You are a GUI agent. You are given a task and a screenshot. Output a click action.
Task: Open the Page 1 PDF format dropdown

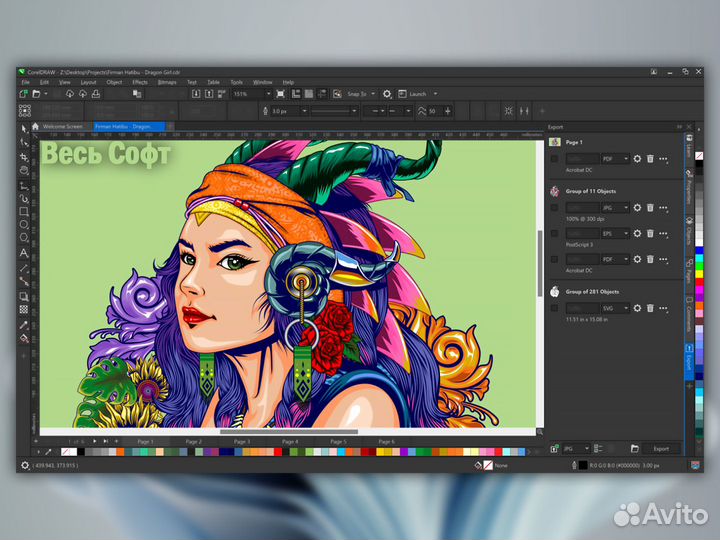[x=615, y=158]
